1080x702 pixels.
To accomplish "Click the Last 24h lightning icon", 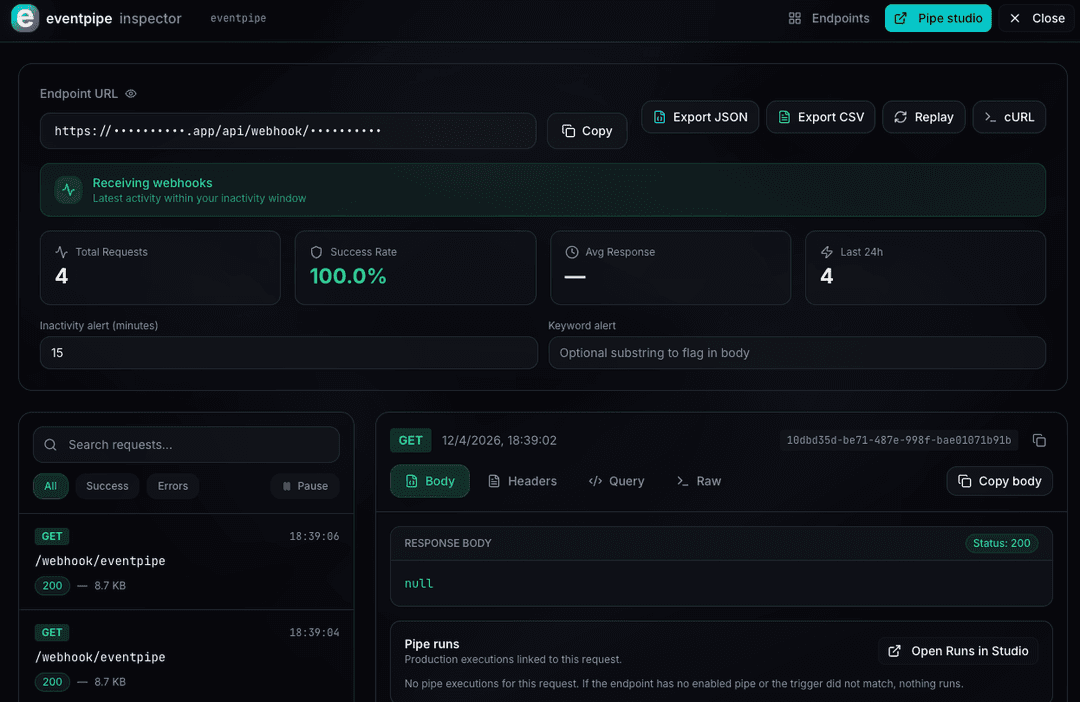I will [x=827, y=252].
